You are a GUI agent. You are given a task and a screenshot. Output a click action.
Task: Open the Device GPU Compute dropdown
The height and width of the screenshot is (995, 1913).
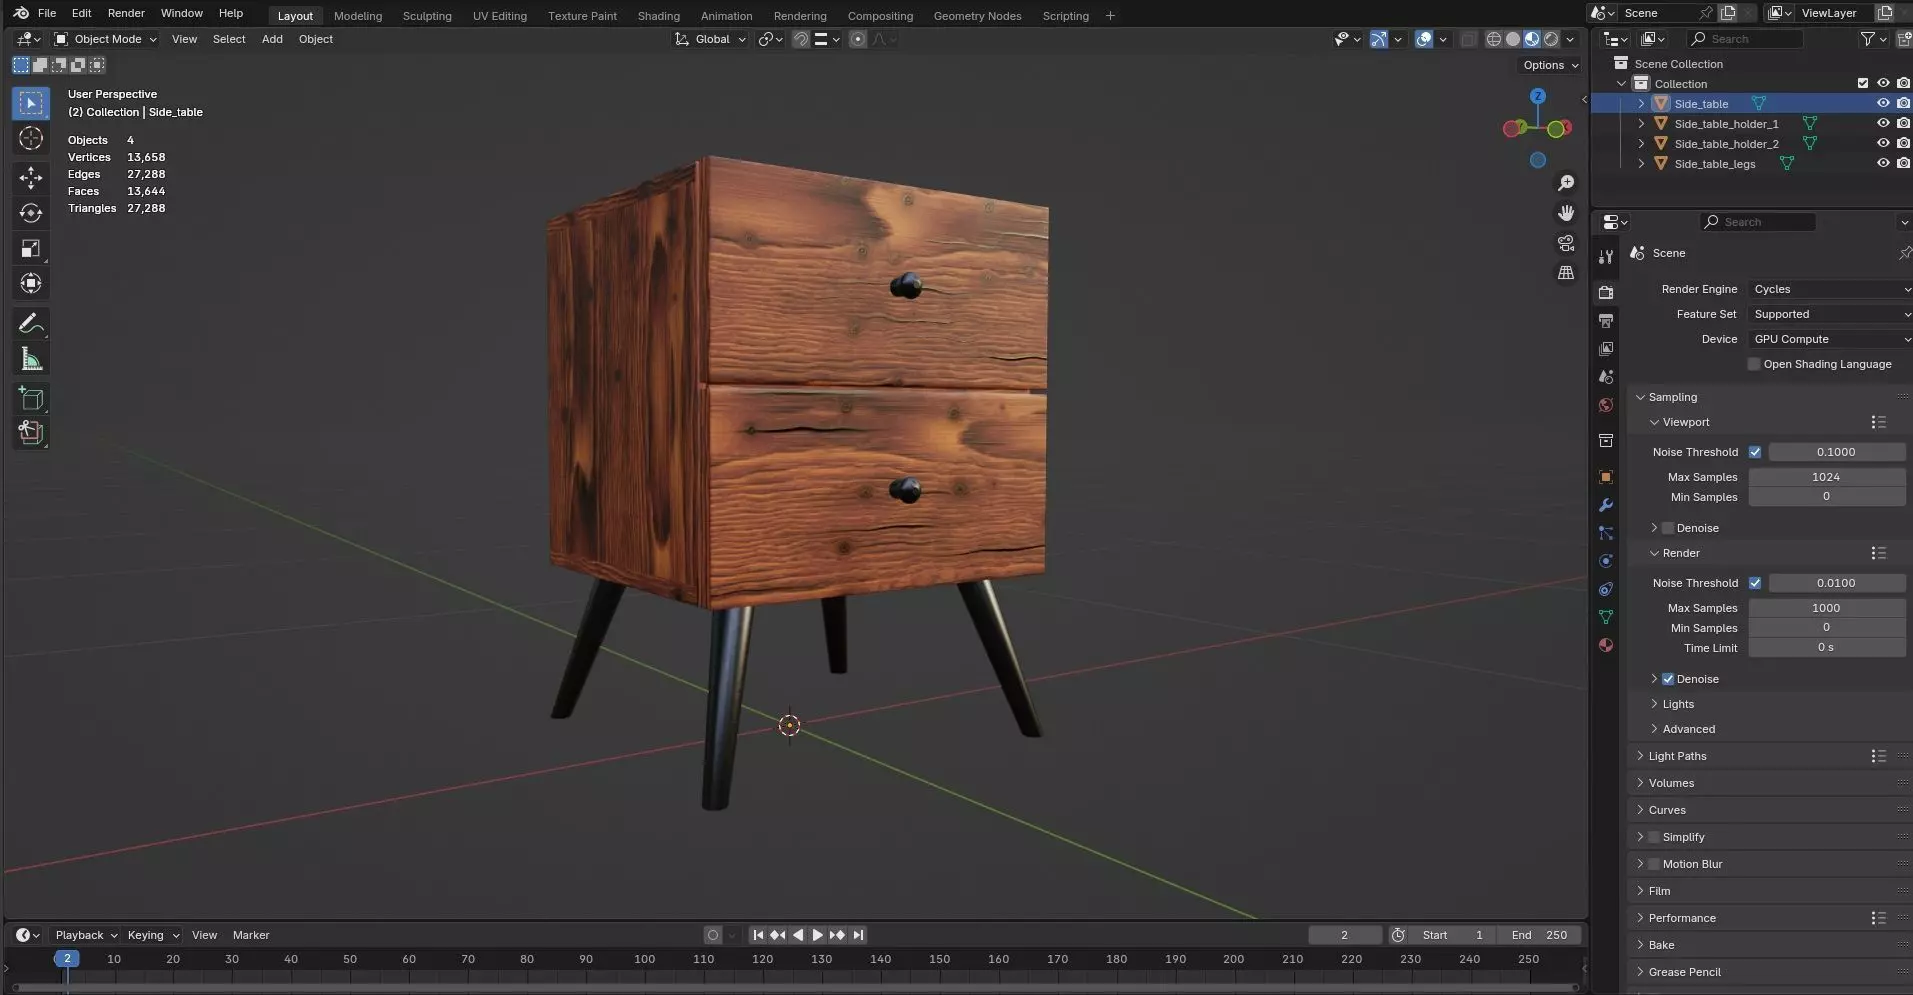(x=1830, y=339)
